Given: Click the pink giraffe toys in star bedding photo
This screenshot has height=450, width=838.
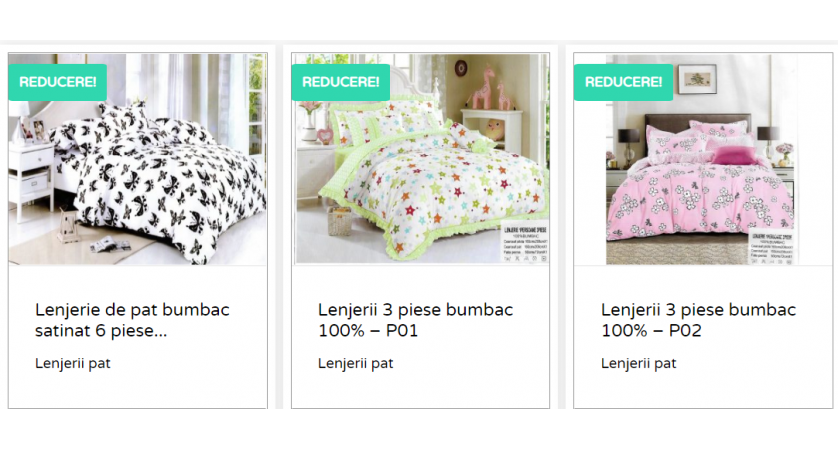Looking at the screenshot, I should pyautogui.click(x=492, y=88).
